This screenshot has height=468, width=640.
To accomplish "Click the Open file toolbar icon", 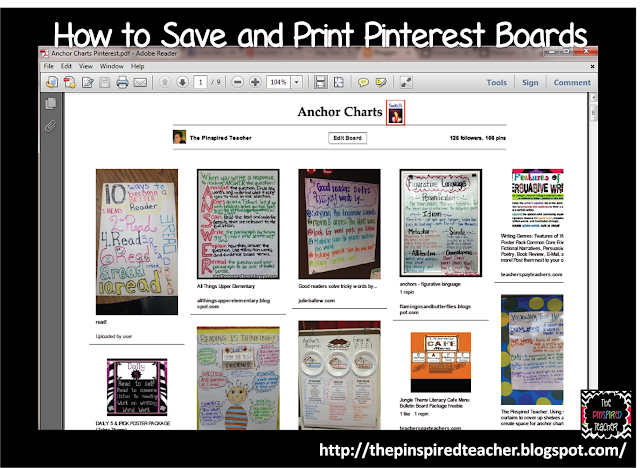I will click(51, 82).
